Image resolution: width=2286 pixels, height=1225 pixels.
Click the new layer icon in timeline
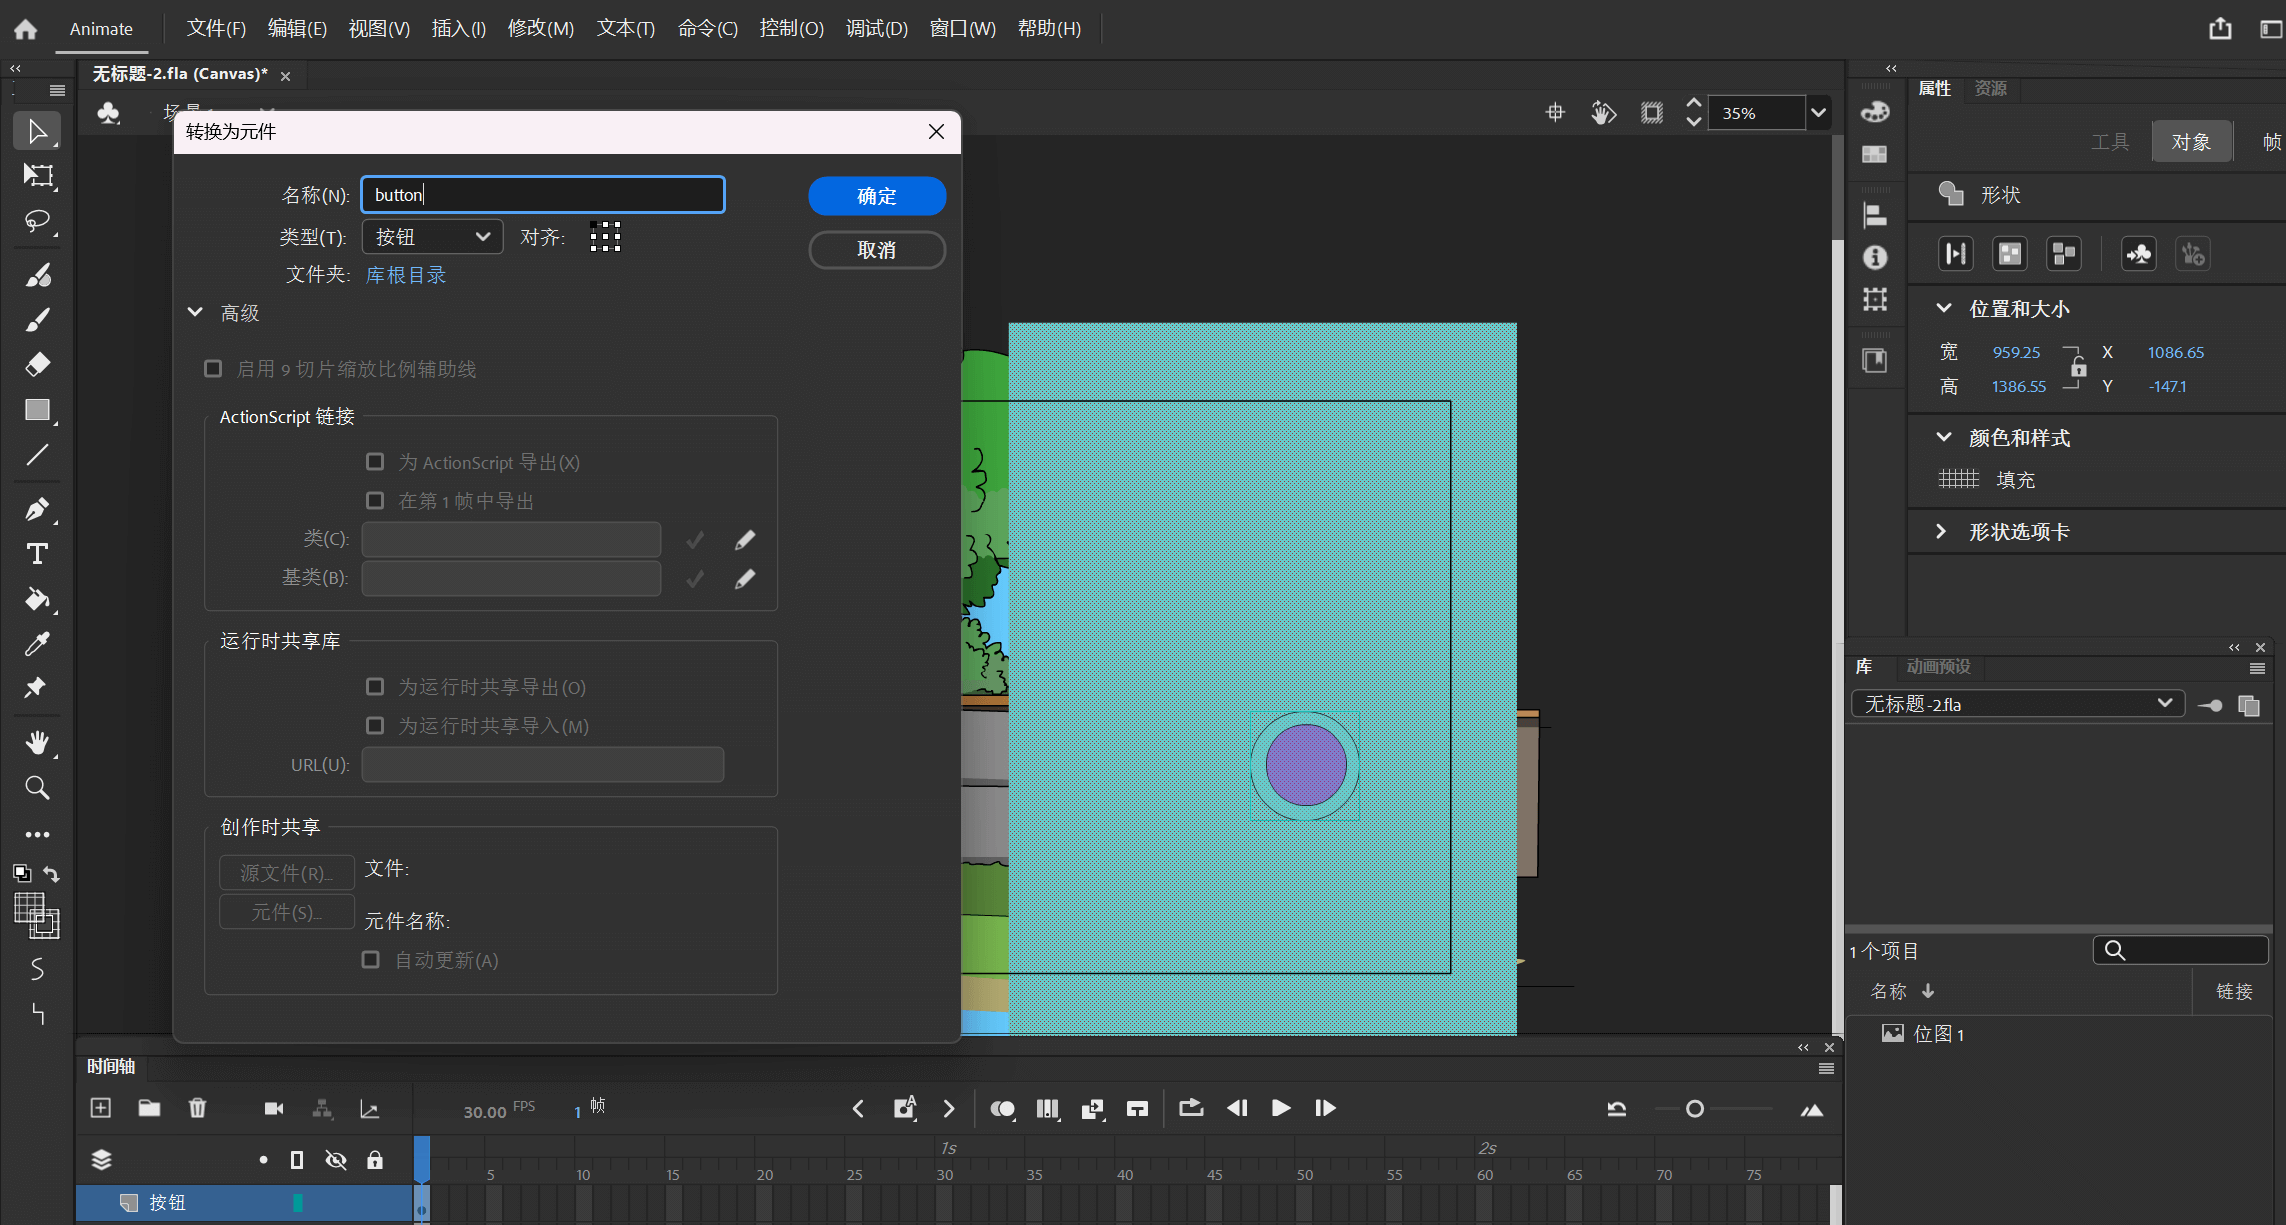[101, 1108]
